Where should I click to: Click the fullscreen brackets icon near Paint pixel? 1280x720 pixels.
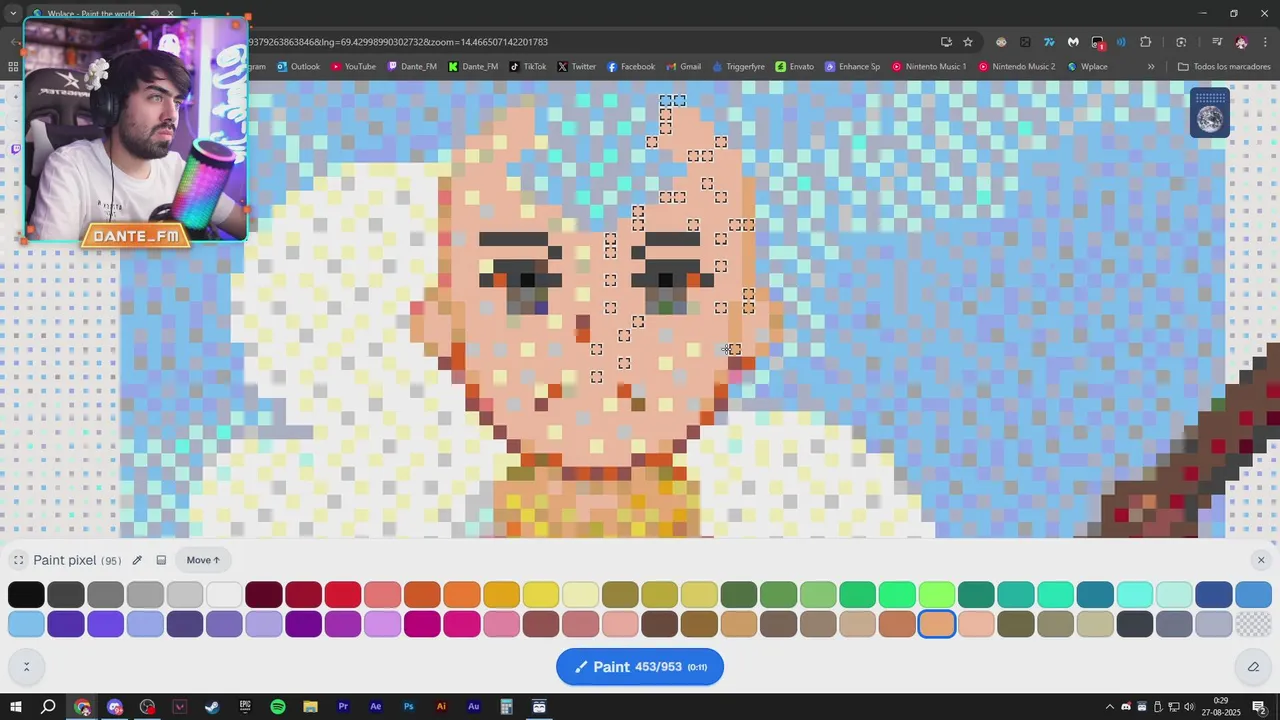tap(18, 560)
